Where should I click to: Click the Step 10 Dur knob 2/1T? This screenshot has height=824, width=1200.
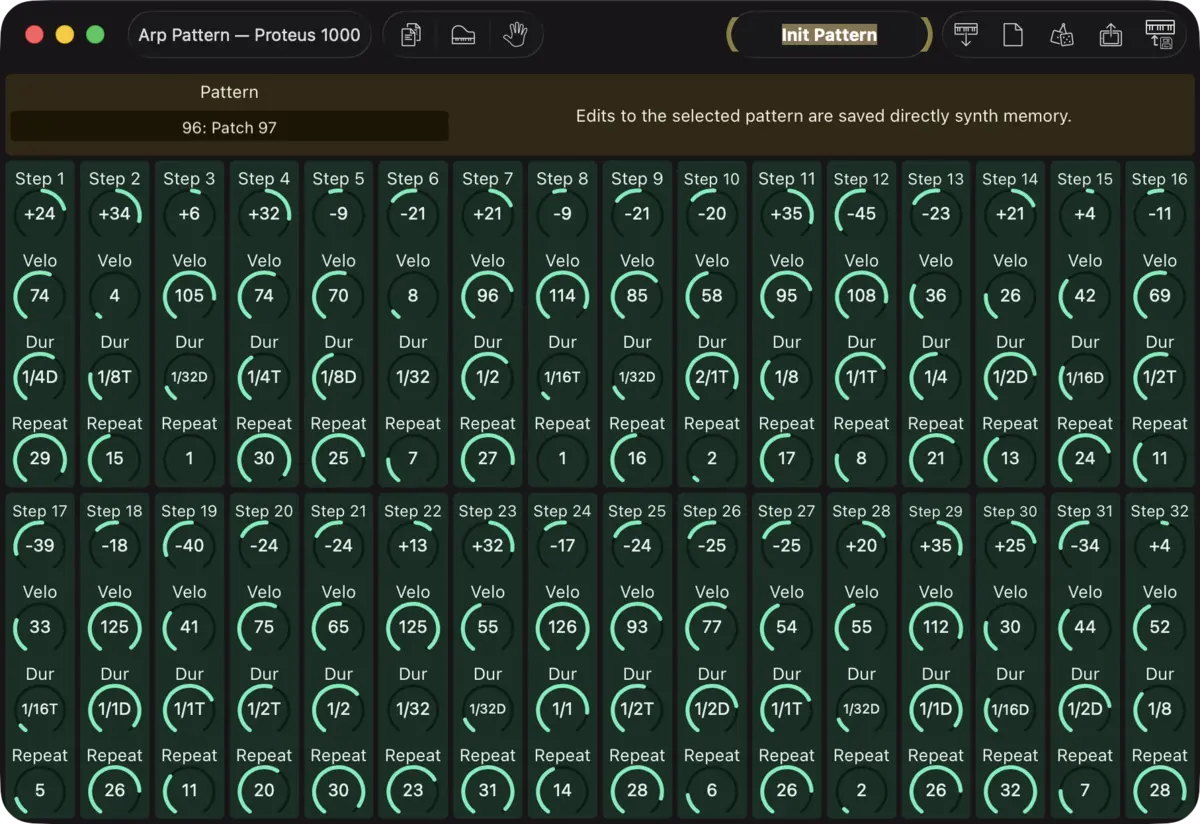[x=712, y=377]
